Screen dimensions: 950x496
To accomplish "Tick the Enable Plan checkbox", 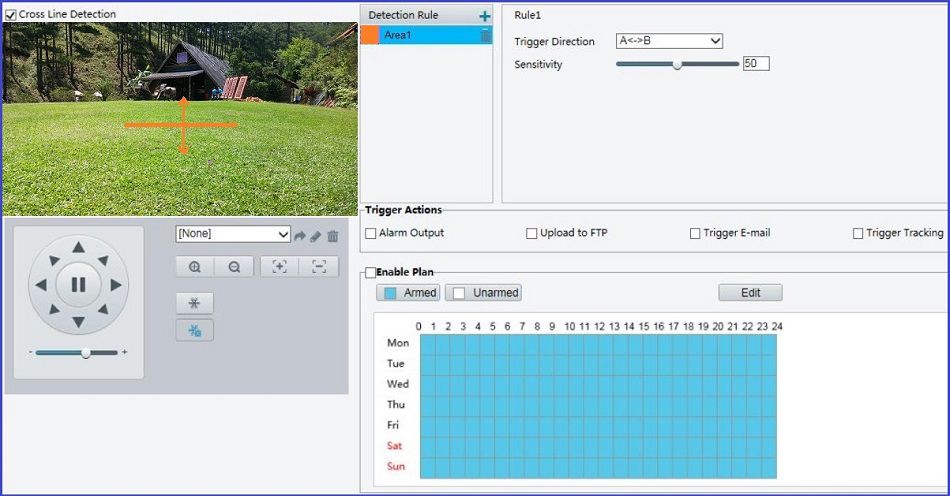I will (370, 273).
